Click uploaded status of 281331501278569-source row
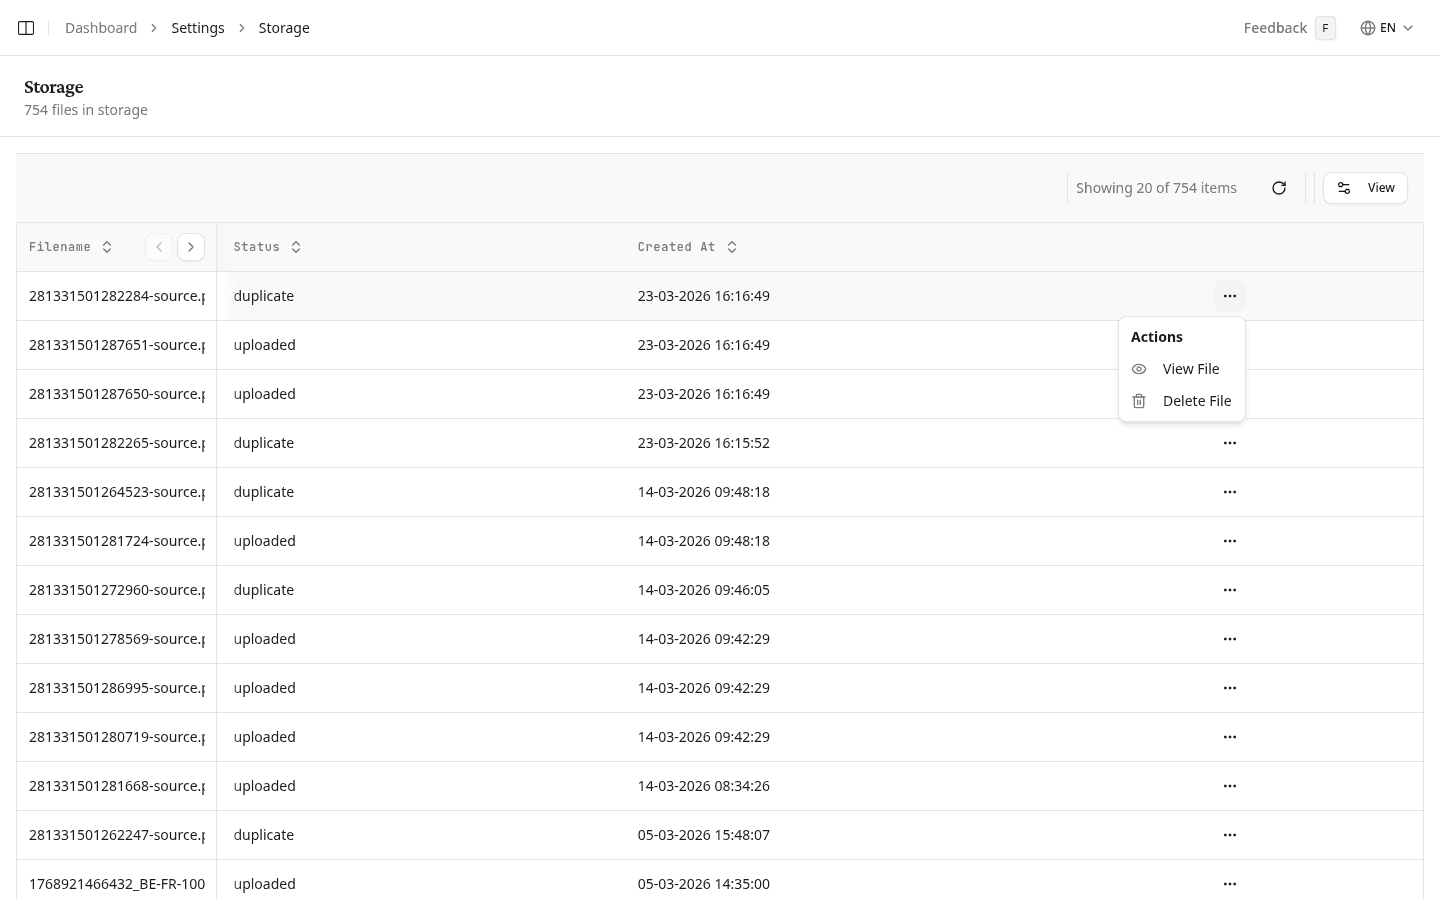Screen dimensions: 1440x900 pyautogui.click(x=265, y=639)
